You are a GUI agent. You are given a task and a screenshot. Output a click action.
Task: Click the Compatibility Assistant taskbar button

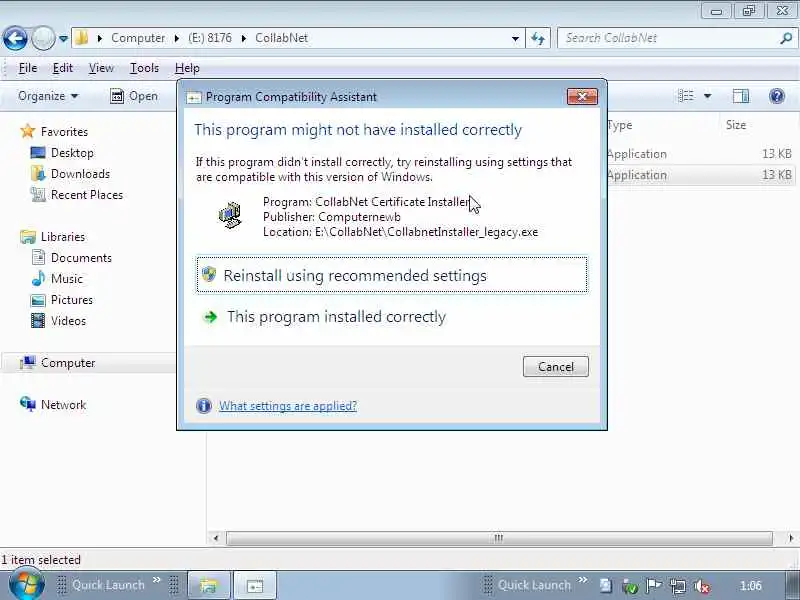[255, 586]
